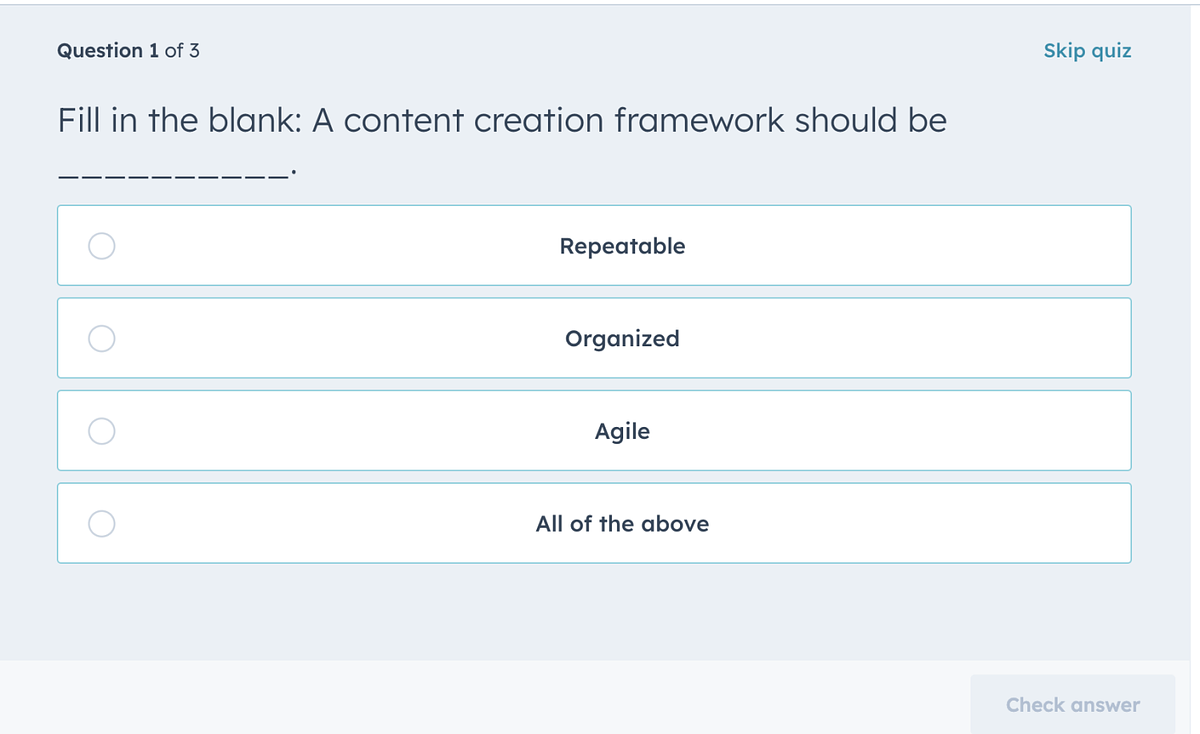This screenshot has width=1200, height=734.
Task: Click the 'Agile' answer label text
Action: tap(622, 432)
